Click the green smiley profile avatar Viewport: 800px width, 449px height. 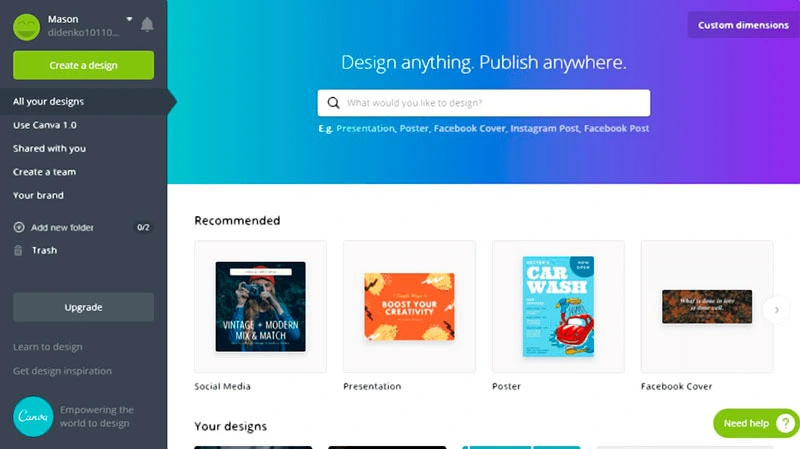(x=27, y=27)
